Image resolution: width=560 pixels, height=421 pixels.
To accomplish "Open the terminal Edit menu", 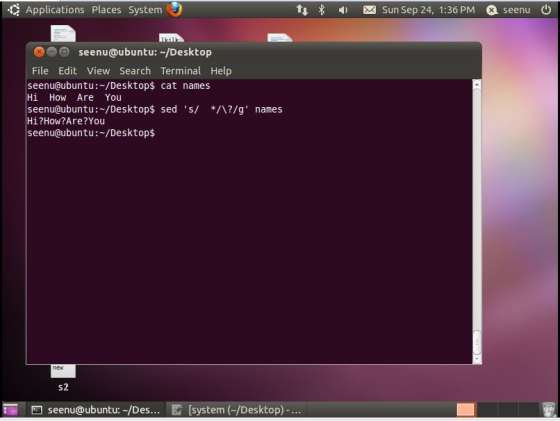I will (x=68, y=71).
